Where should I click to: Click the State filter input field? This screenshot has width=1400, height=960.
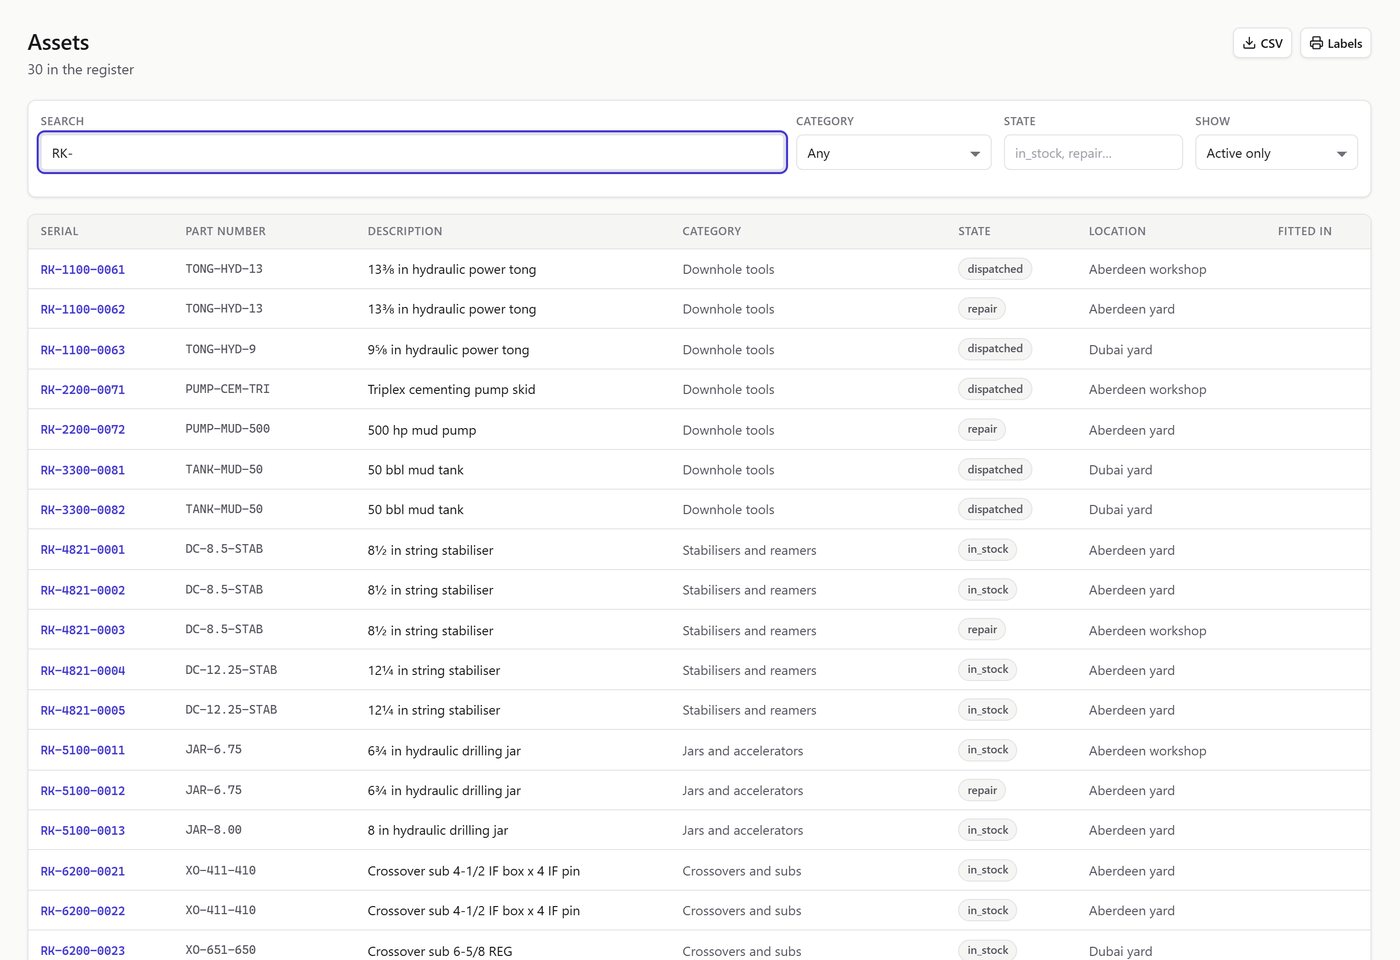pyautogui.click(x=1093, y=153)
